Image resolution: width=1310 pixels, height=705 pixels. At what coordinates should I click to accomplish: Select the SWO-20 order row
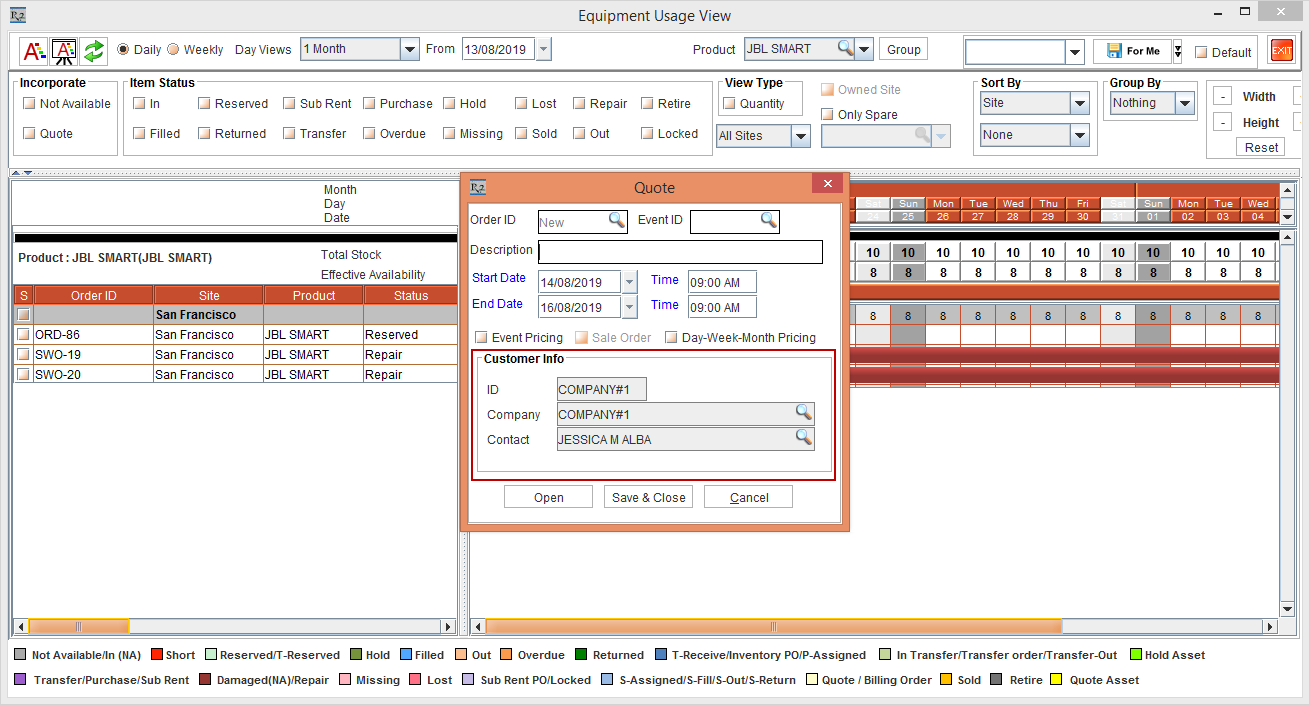tap(236, 374)
